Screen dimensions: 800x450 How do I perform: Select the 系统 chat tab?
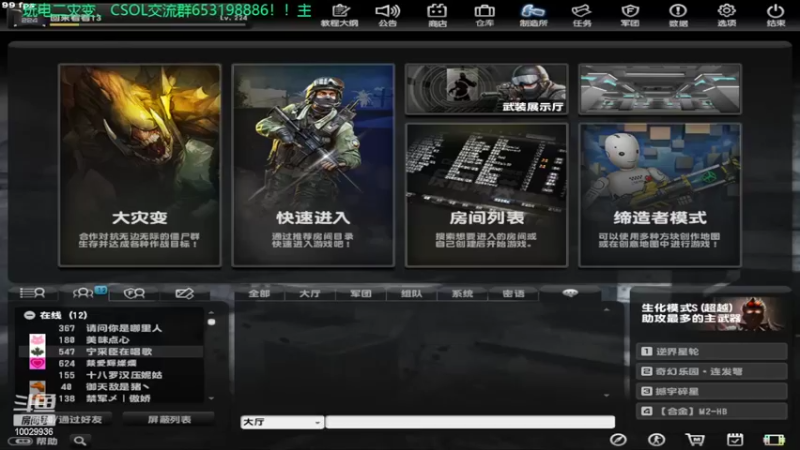click(462, 293)
